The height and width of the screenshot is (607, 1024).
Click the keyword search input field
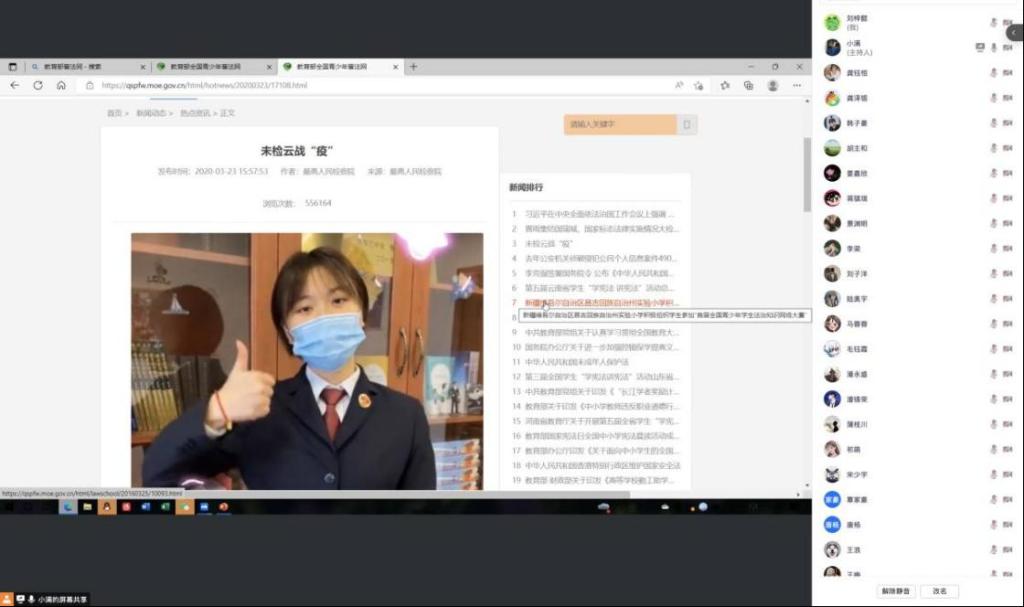(x=620, y=125)
